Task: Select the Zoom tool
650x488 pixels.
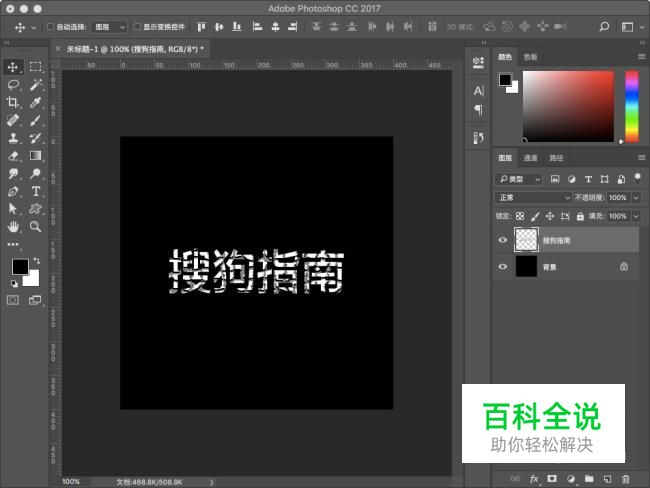Action: click(x=35, y=226)
